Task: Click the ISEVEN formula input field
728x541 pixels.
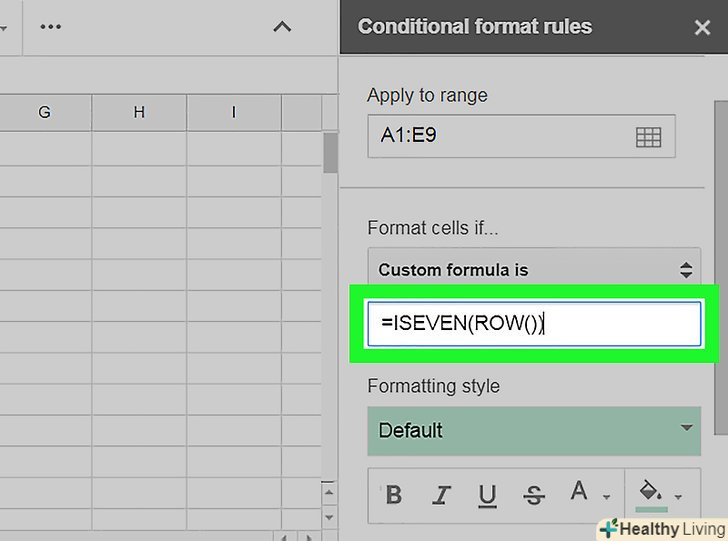Action: [x=534, y=323]
